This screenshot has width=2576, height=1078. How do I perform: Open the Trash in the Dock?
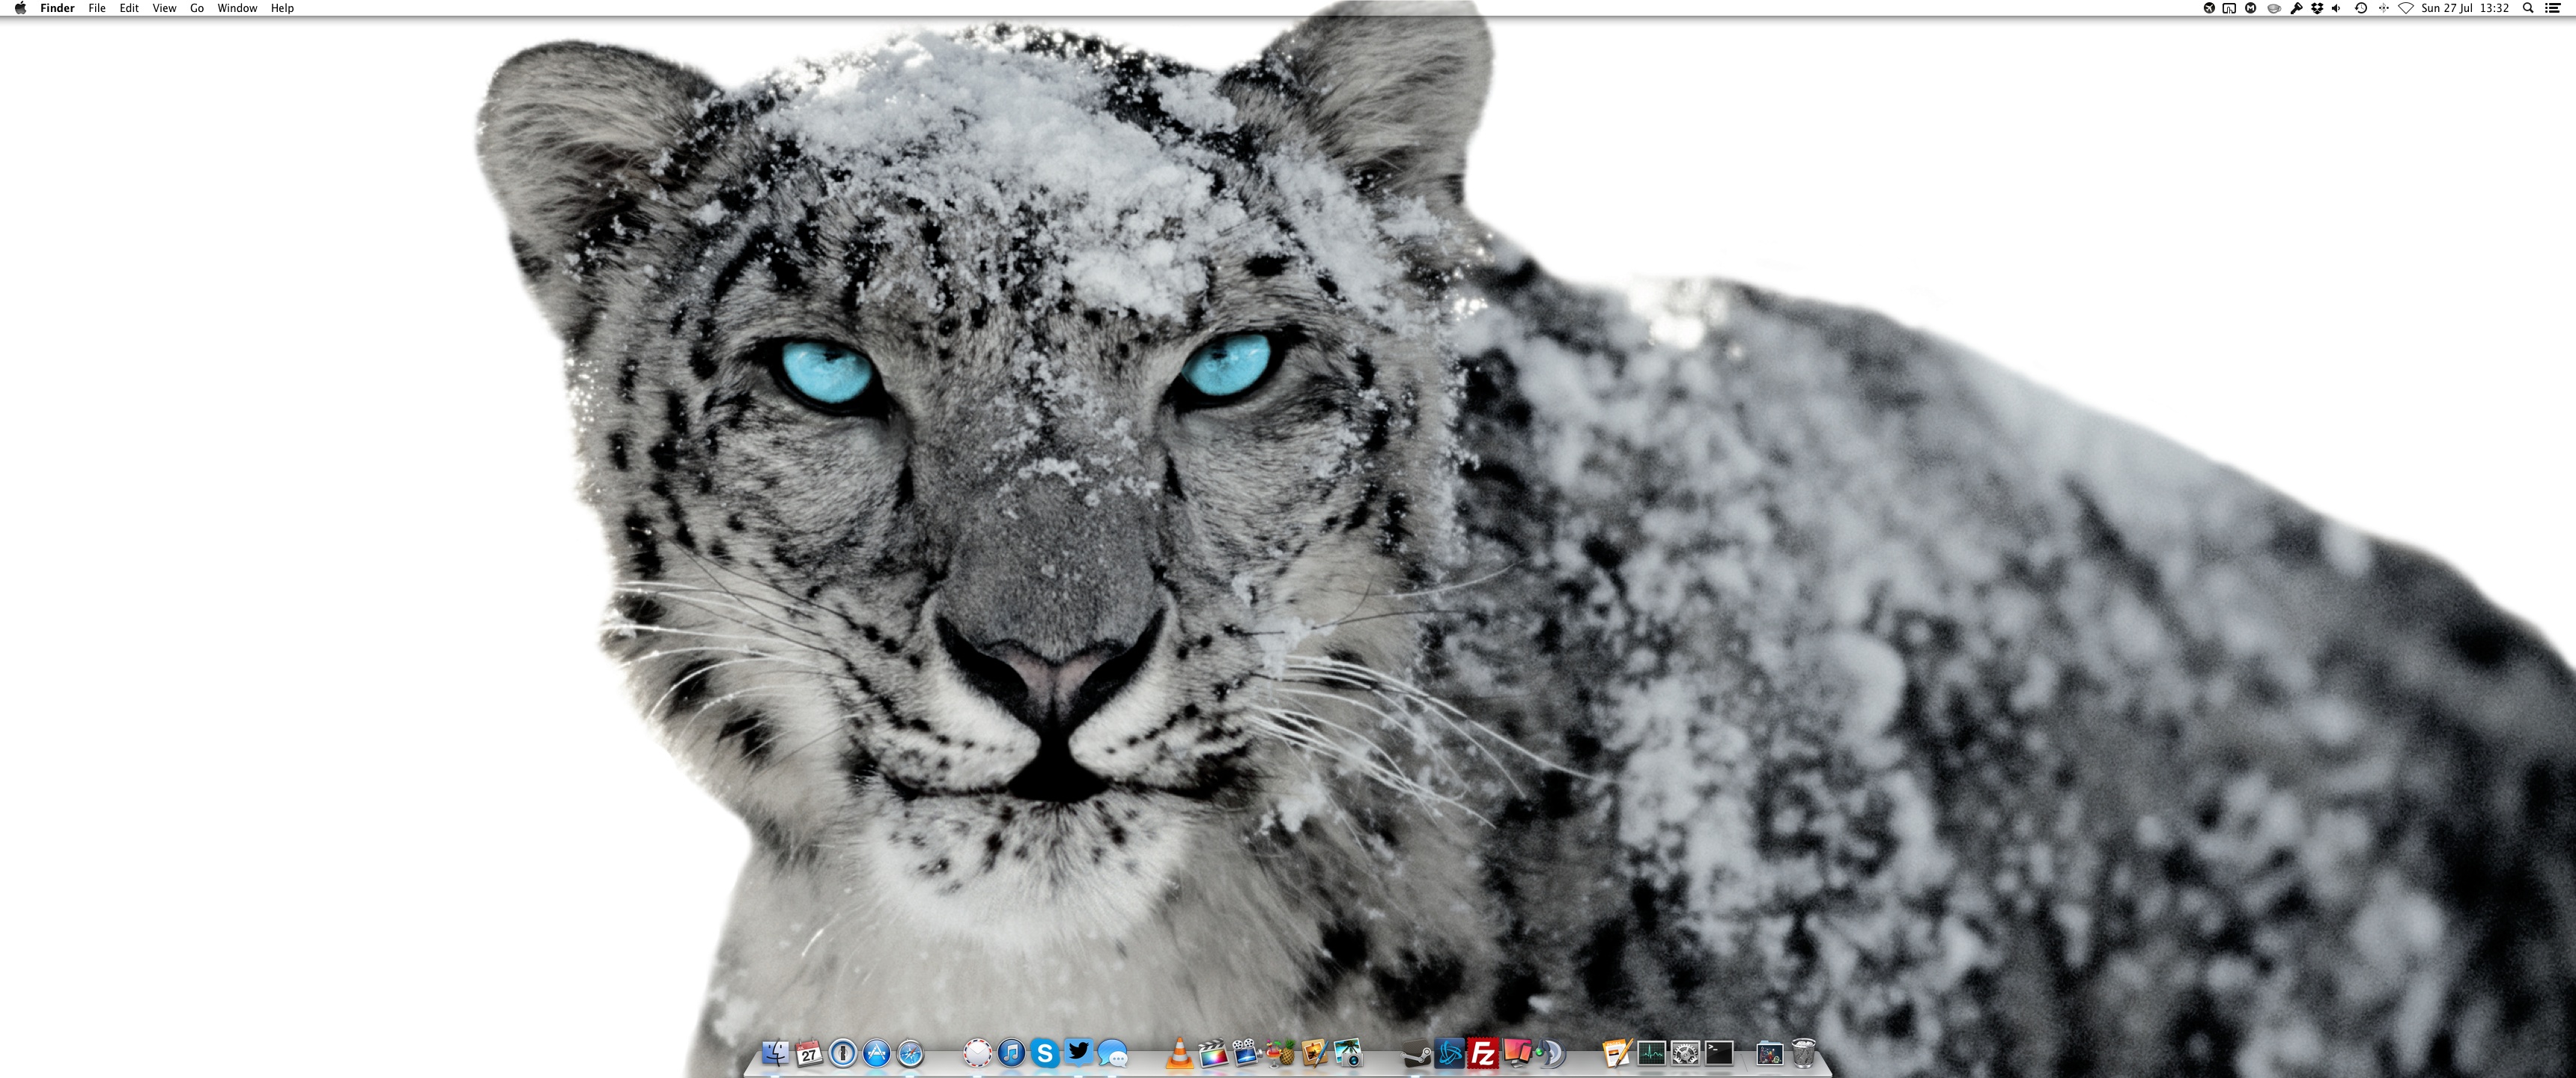(x=1803, y=1053)
